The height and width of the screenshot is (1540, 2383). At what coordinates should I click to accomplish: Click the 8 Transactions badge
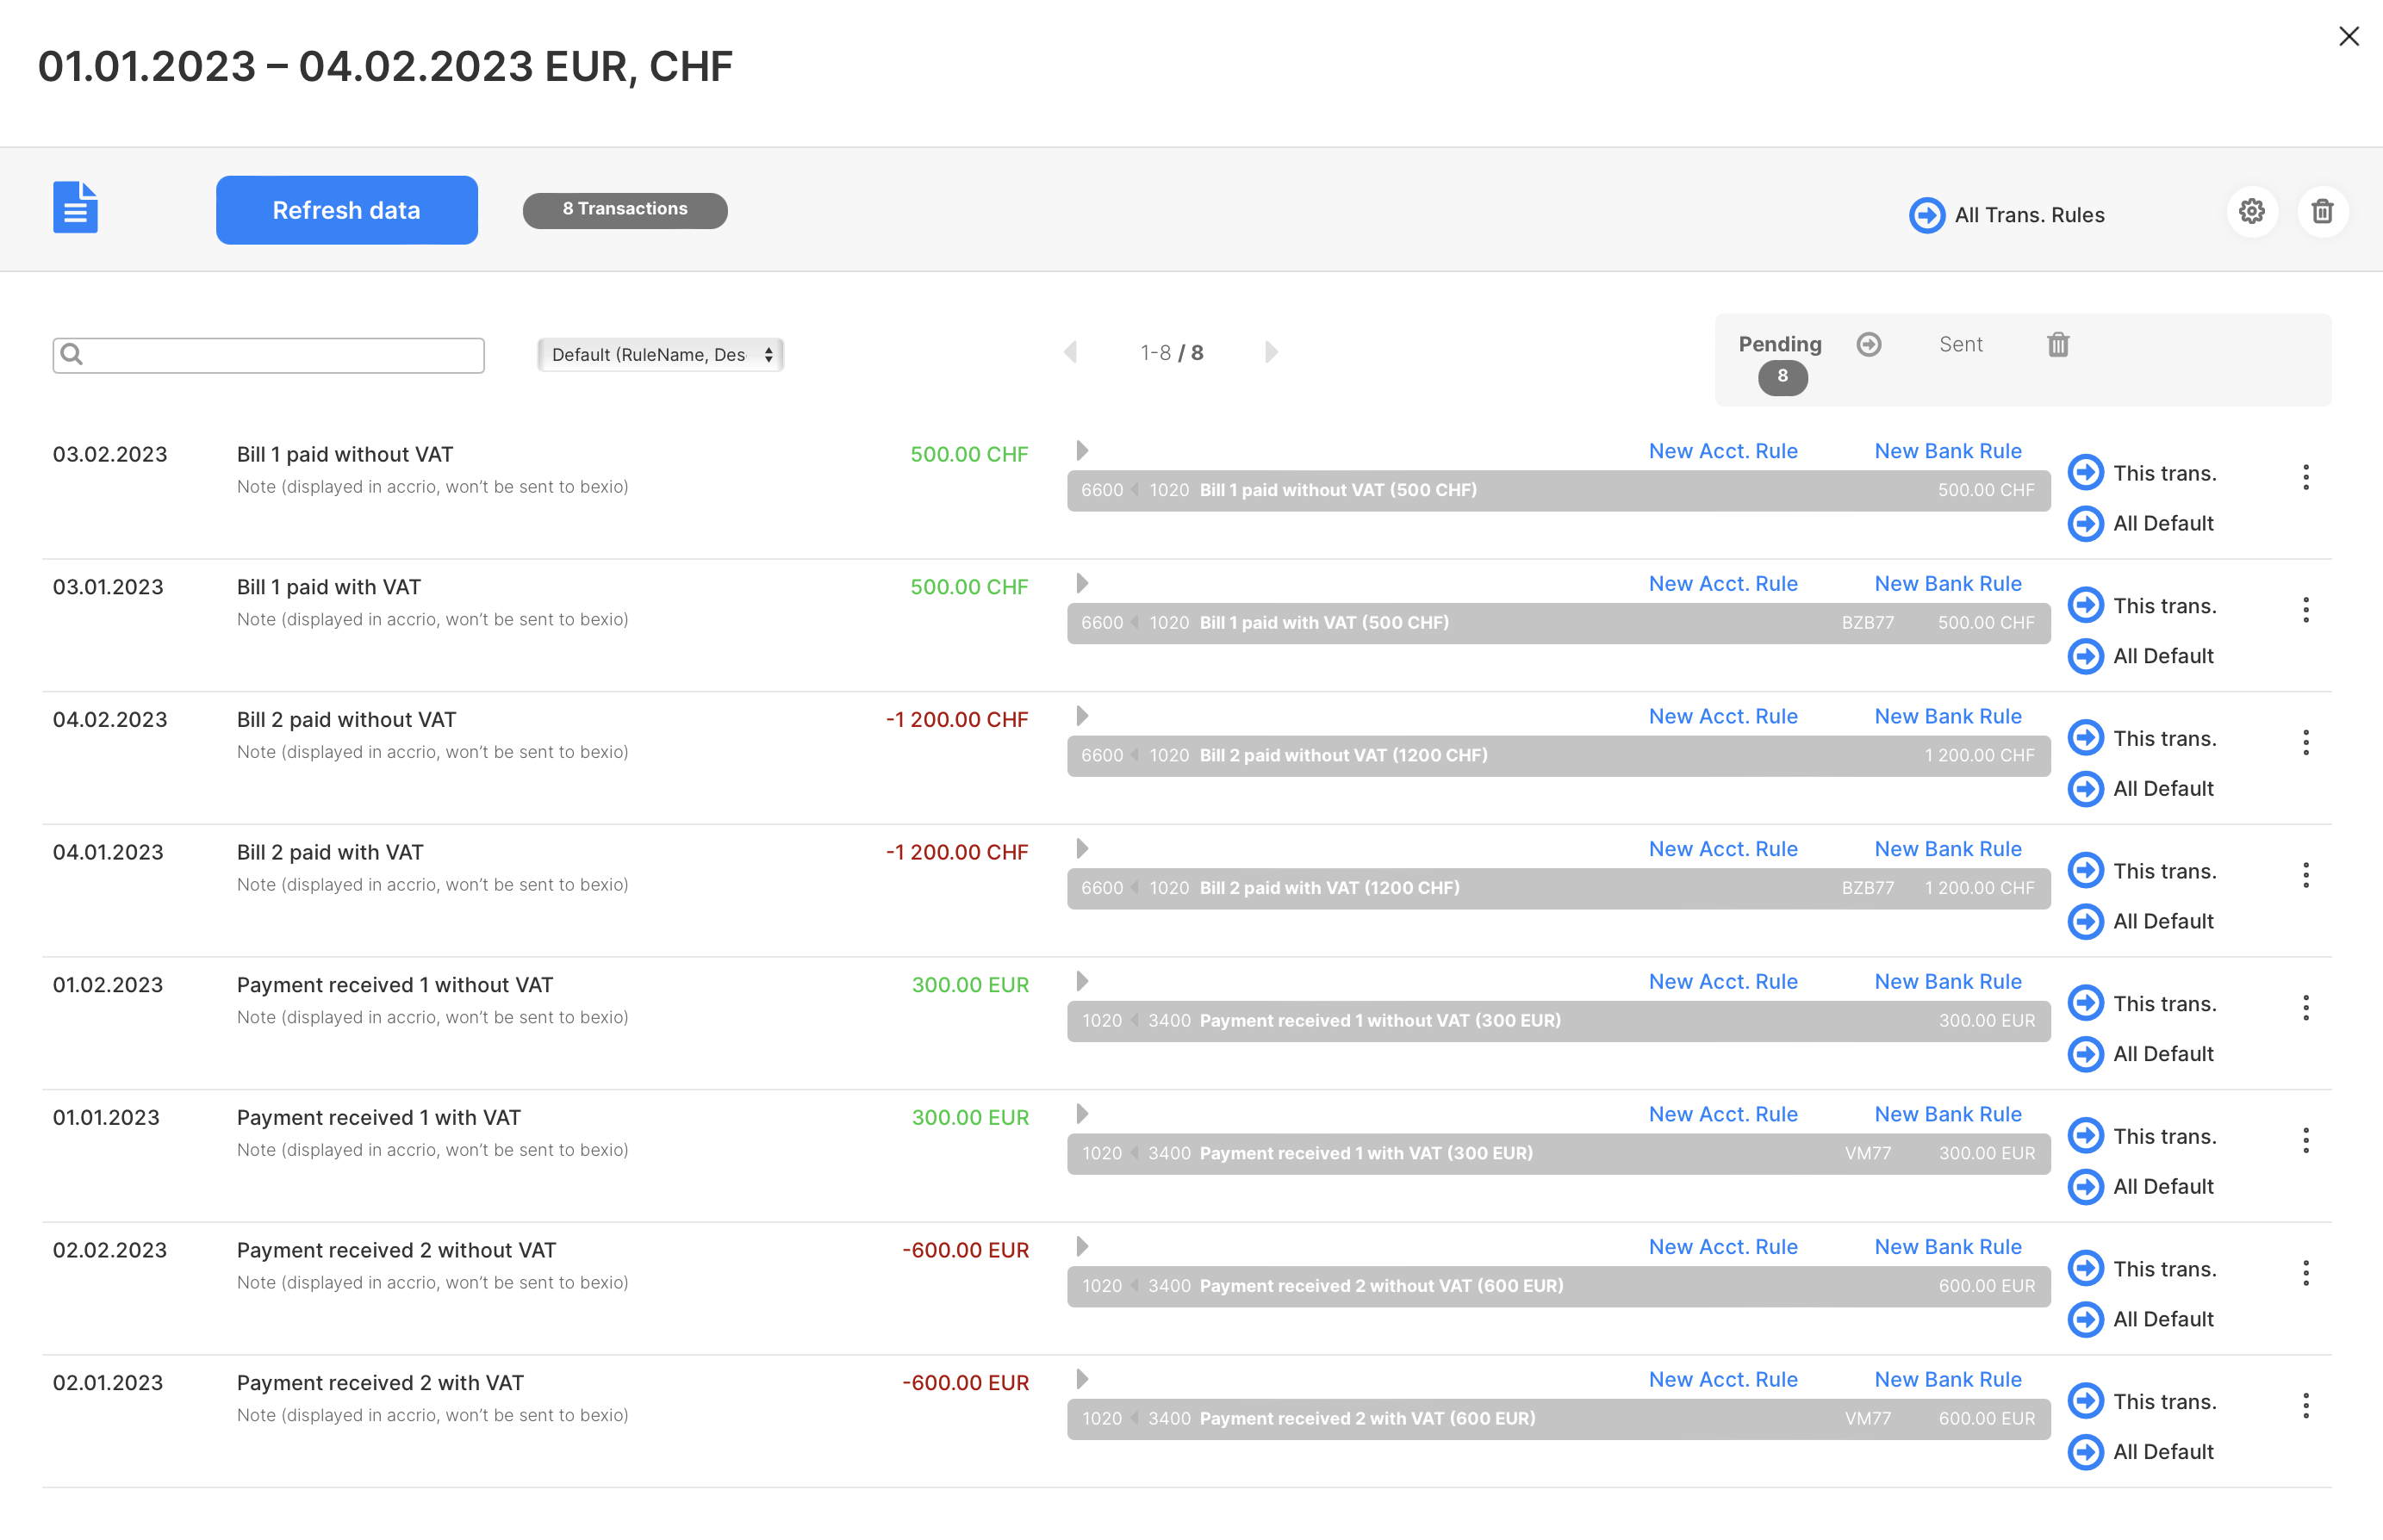pos(625,210)
